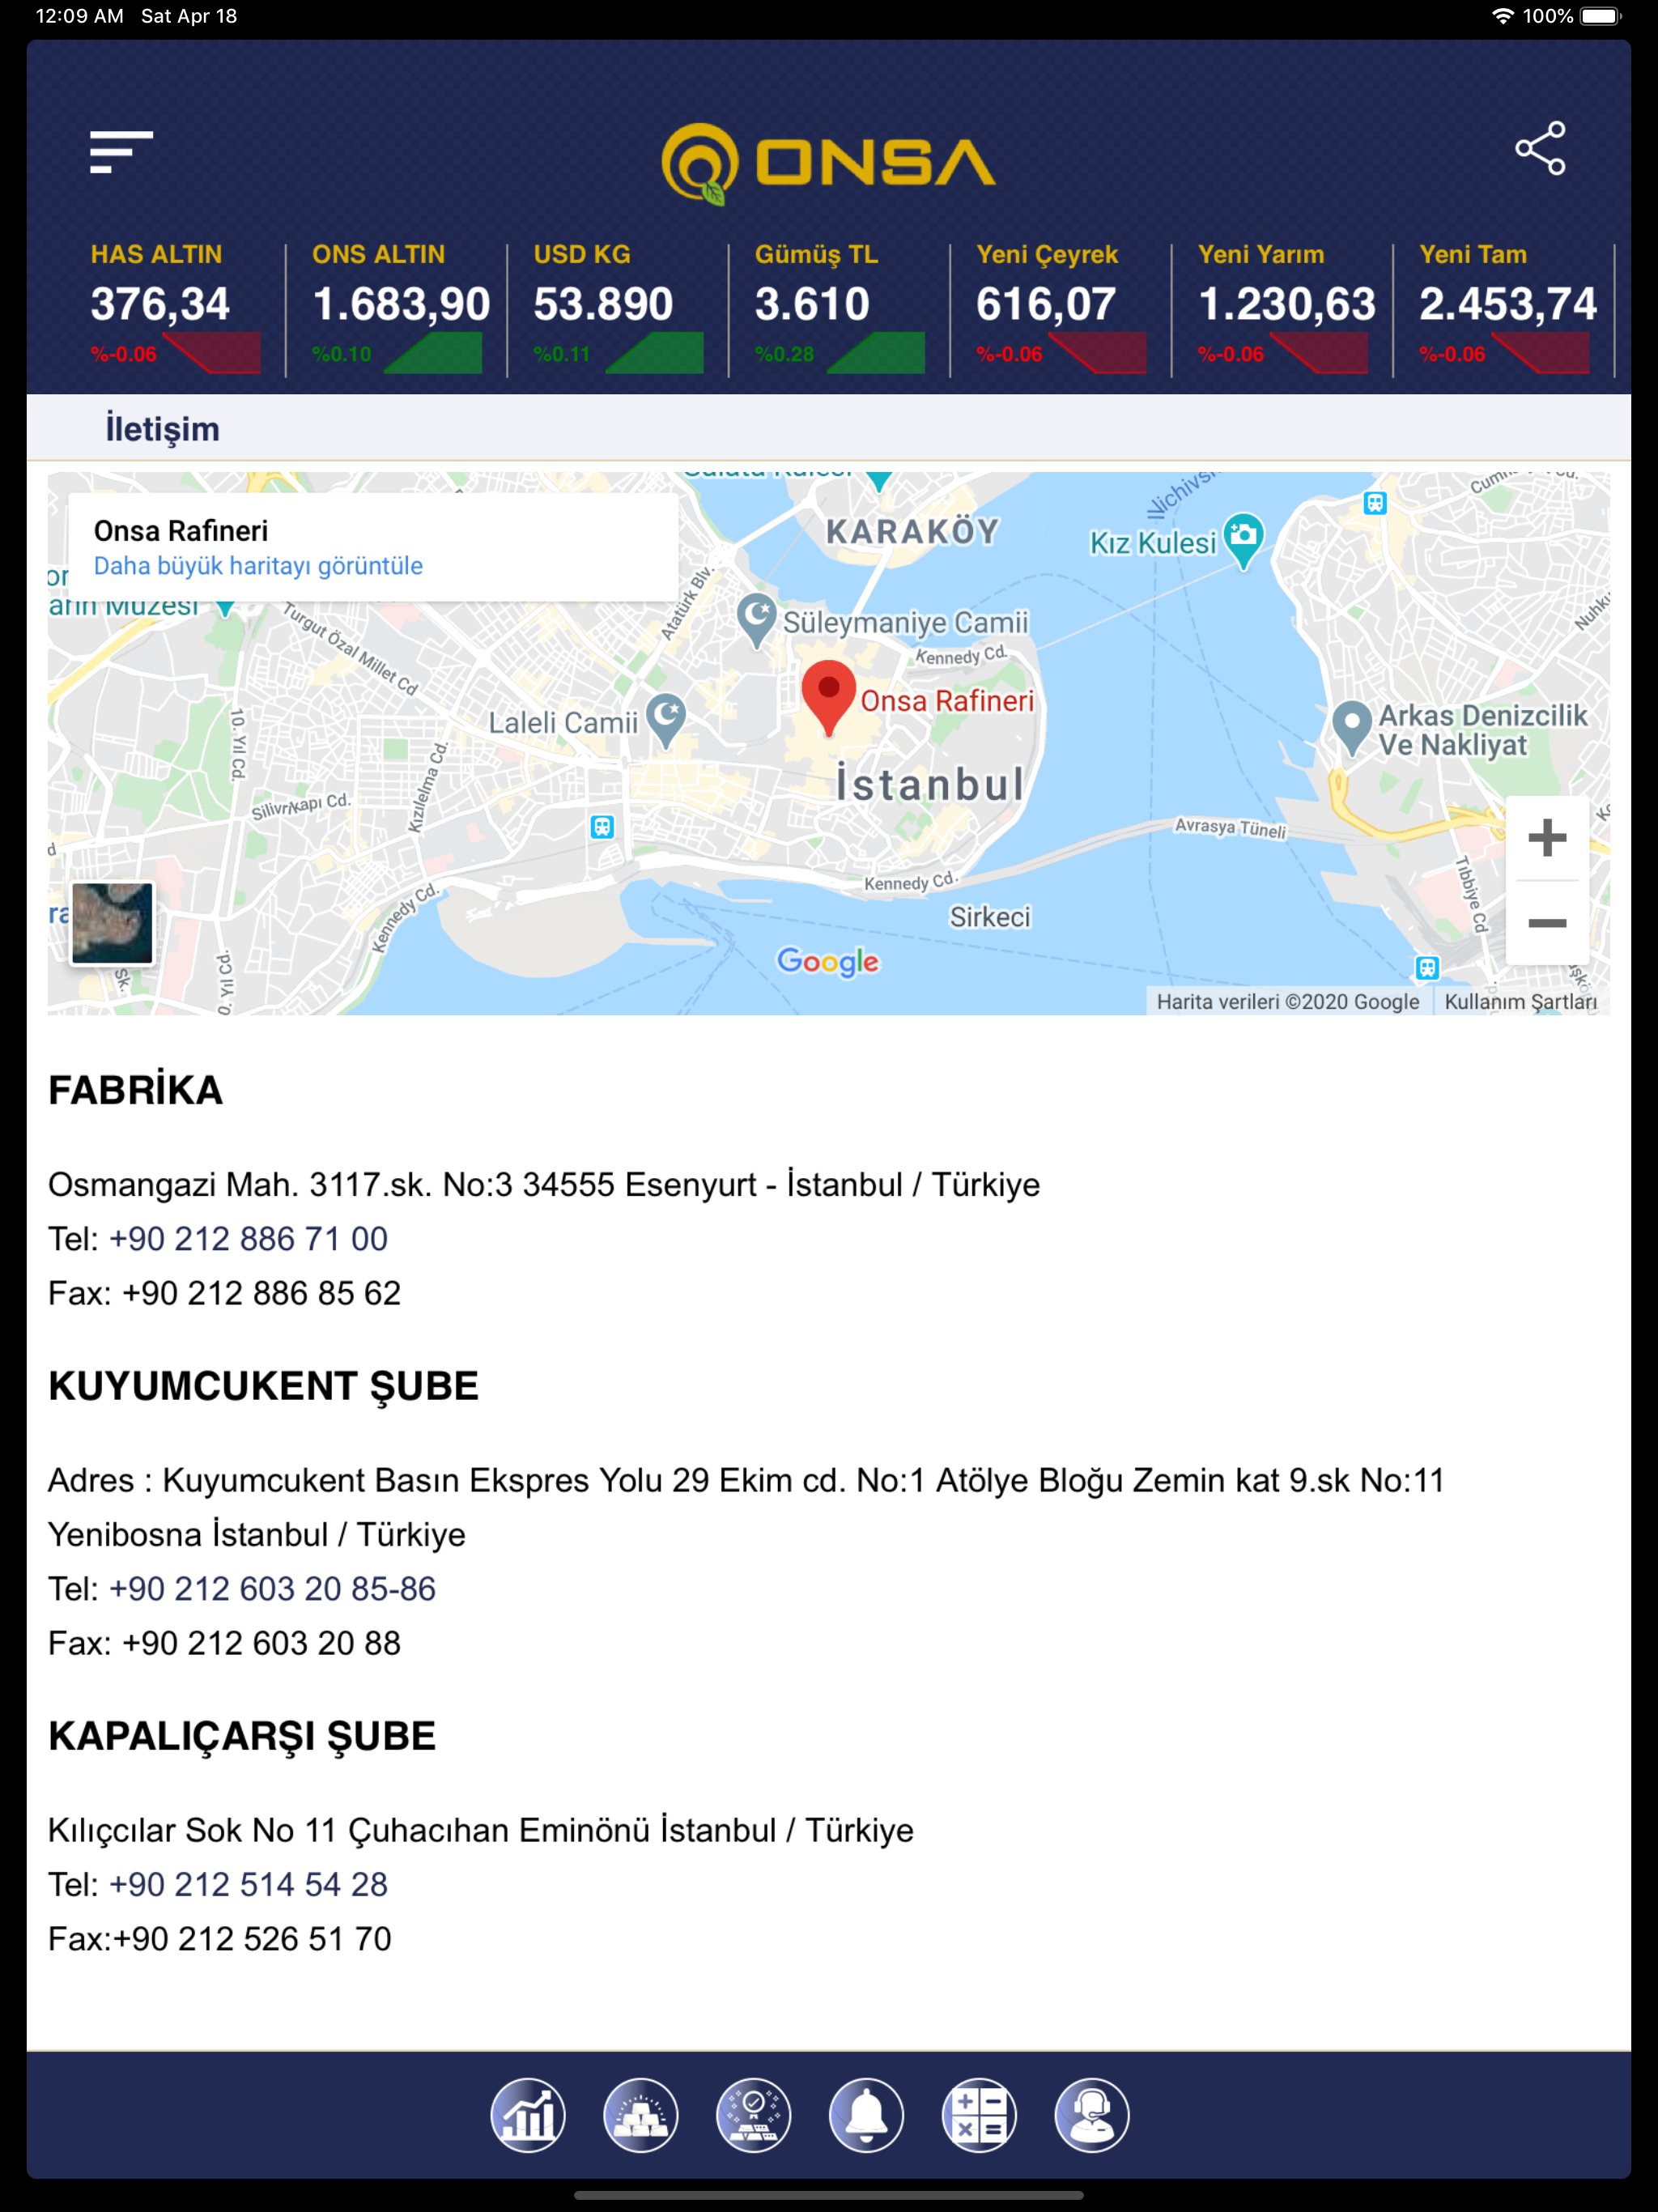Call Kapalıçarşı number +90 212 514 54 28
Viewport: 1658px width, 2212px height.
tap(248, 1885)
